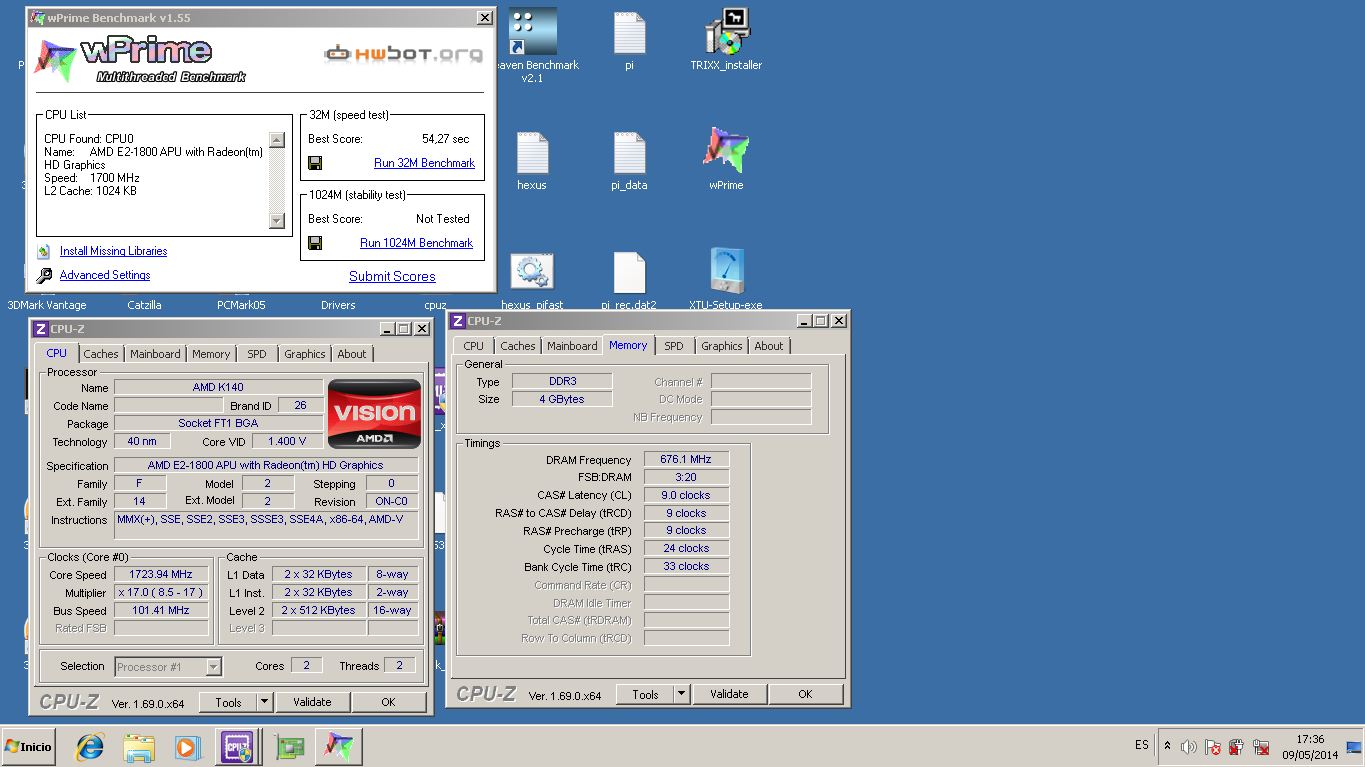
Task: Click the ES language indicator in the taskbar
Action: click(x=1142, y=746)
